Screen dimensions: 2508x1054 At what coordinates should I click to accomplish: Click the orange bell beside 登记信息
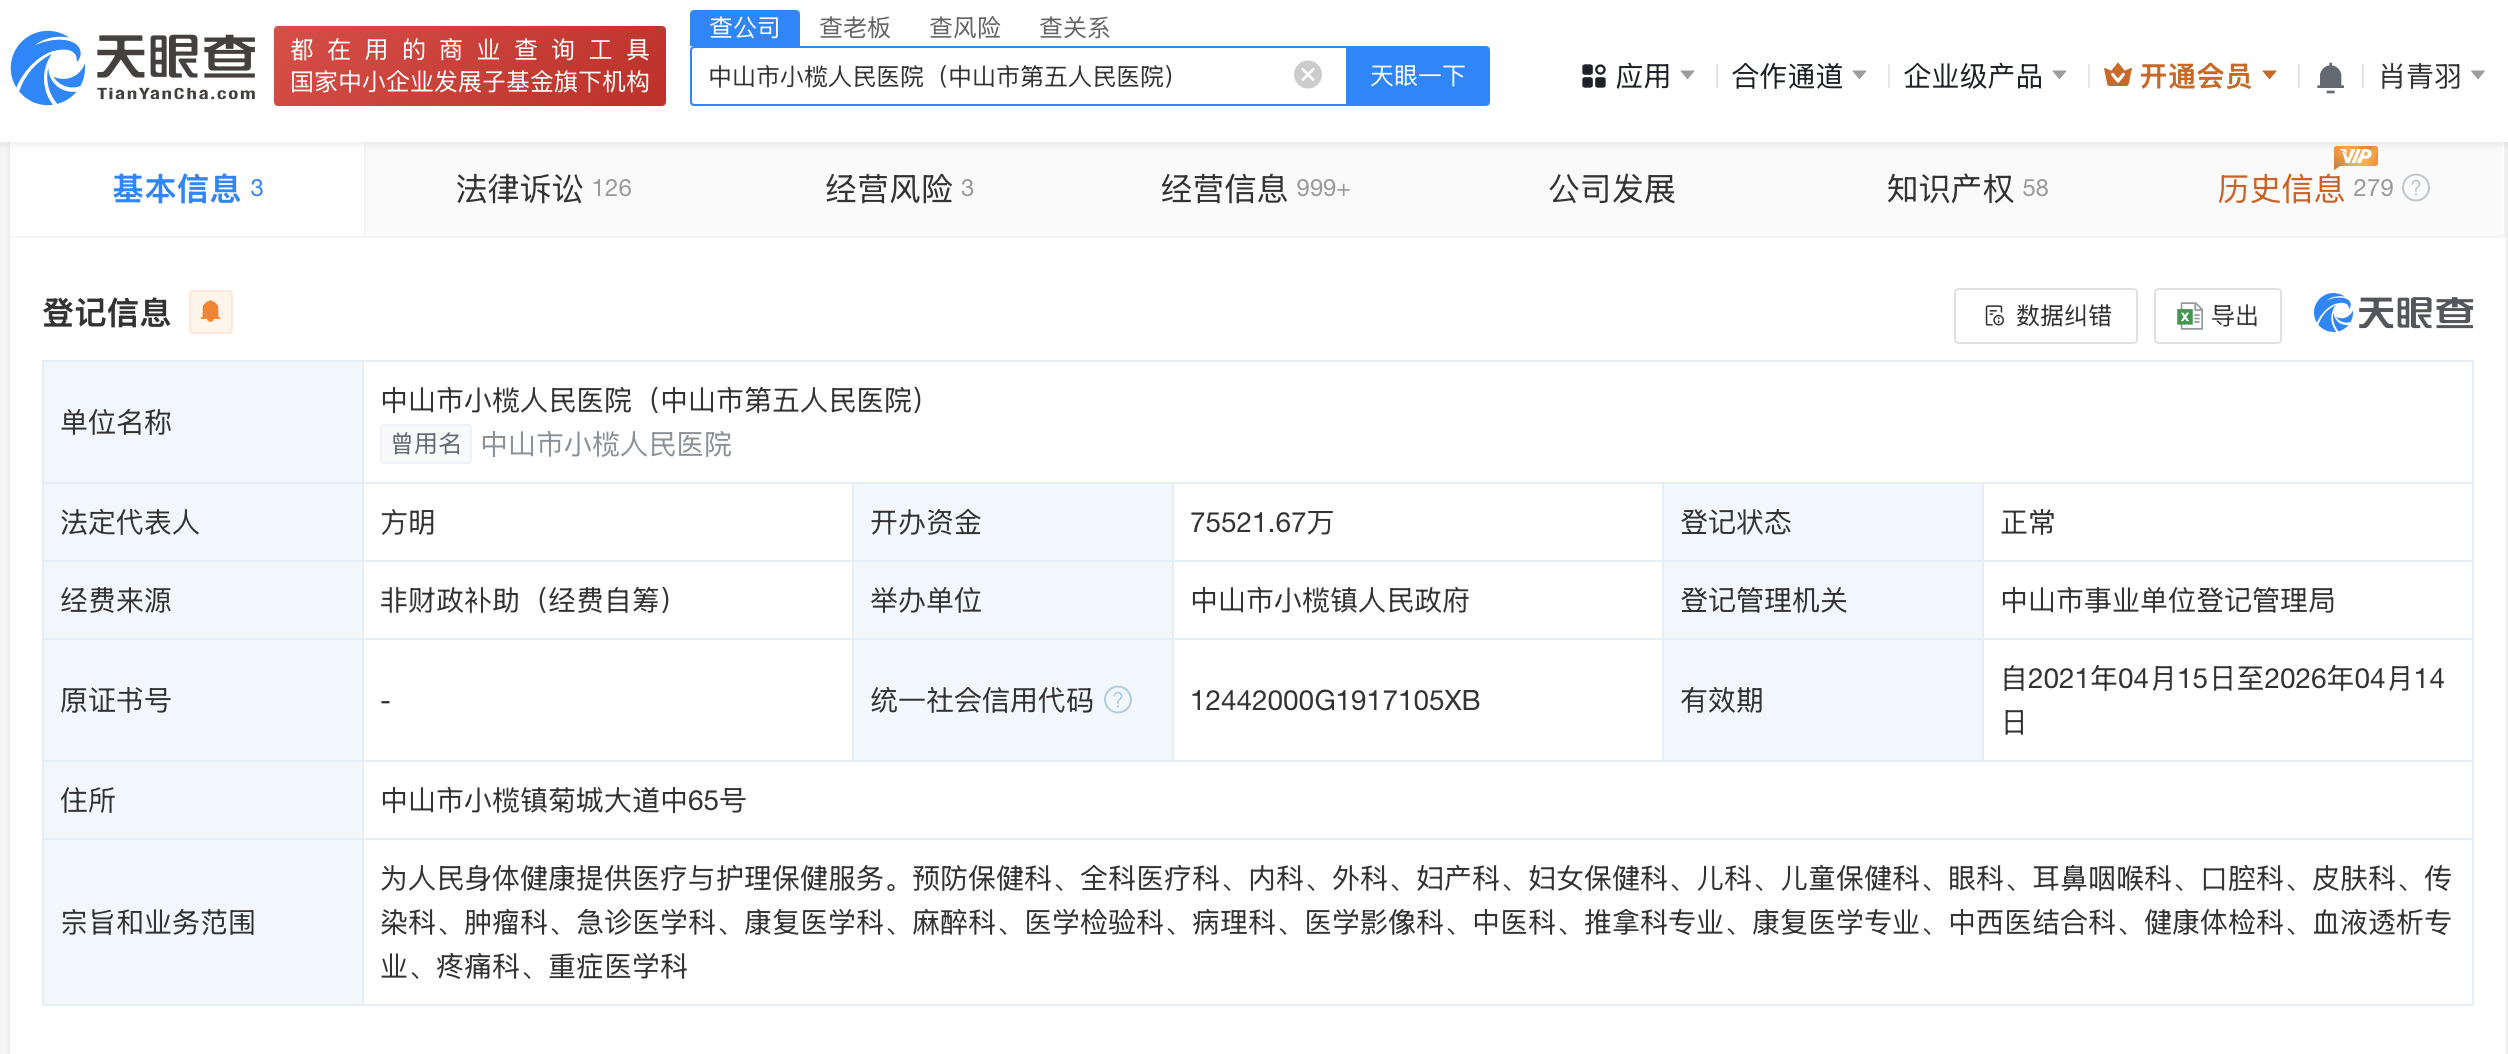tap(210, 312)
